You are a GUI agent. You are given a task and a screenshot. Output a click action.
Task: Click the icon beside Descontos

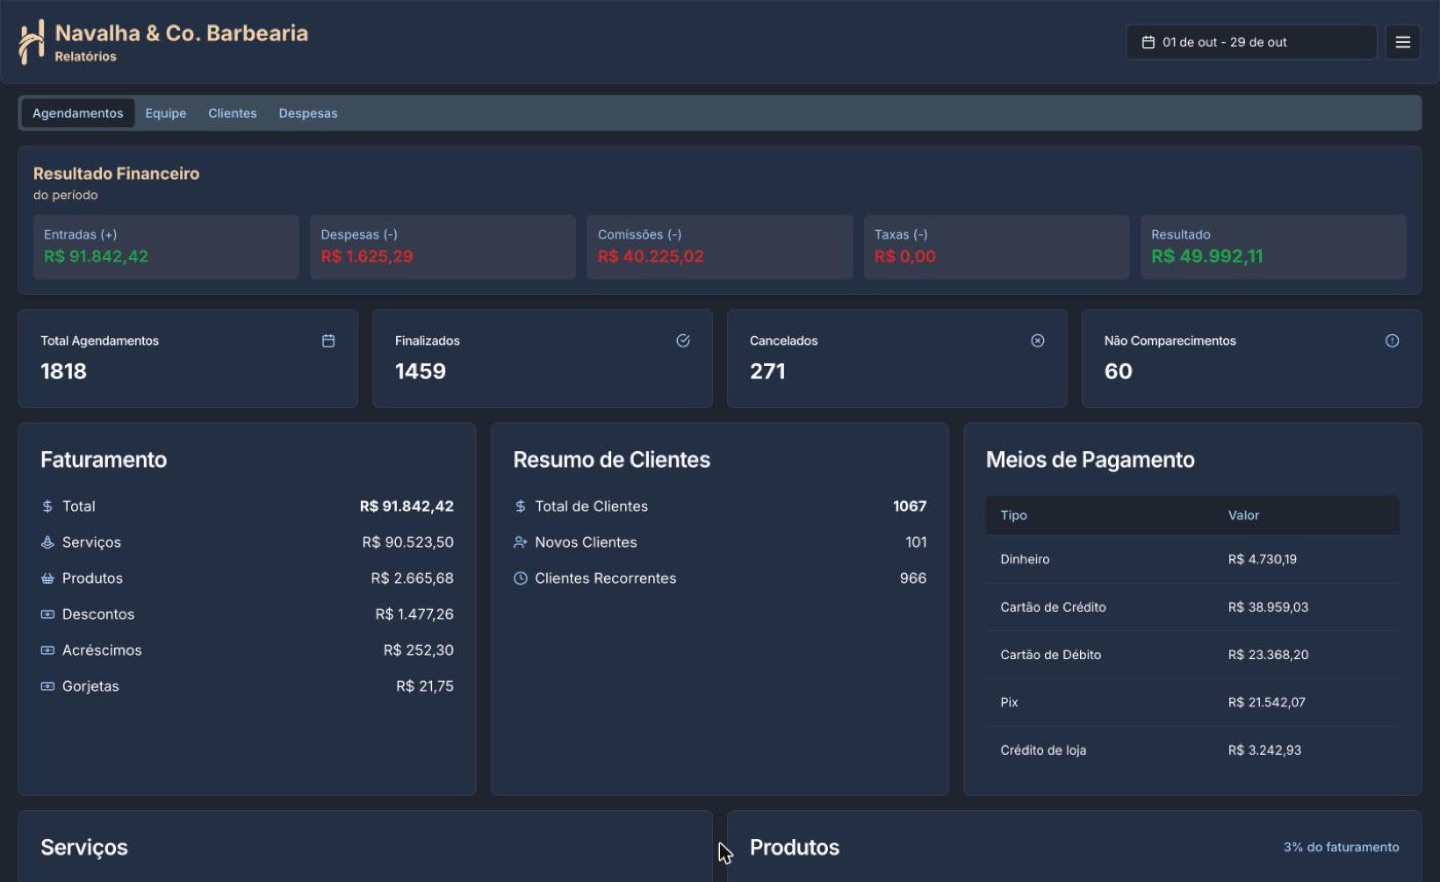click(47, 615)
